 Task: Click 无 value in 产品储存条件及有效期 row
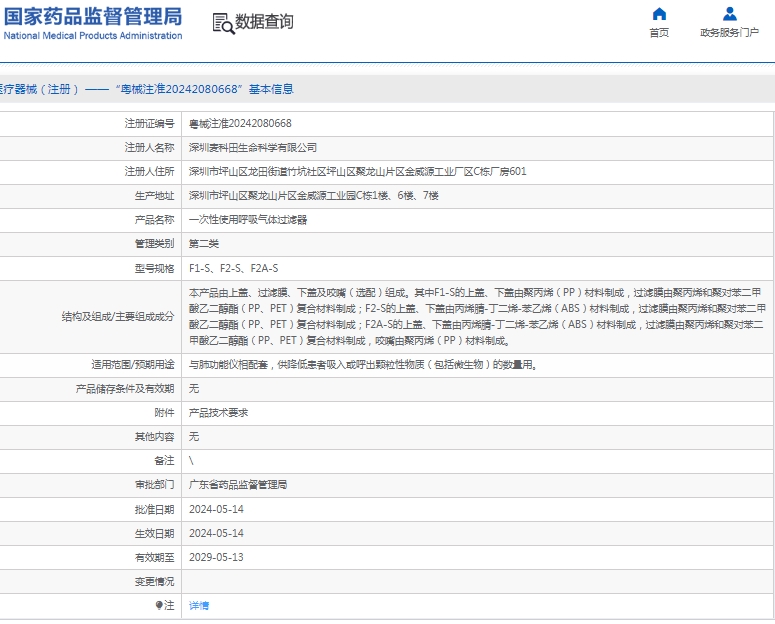[x=194, y=389]
